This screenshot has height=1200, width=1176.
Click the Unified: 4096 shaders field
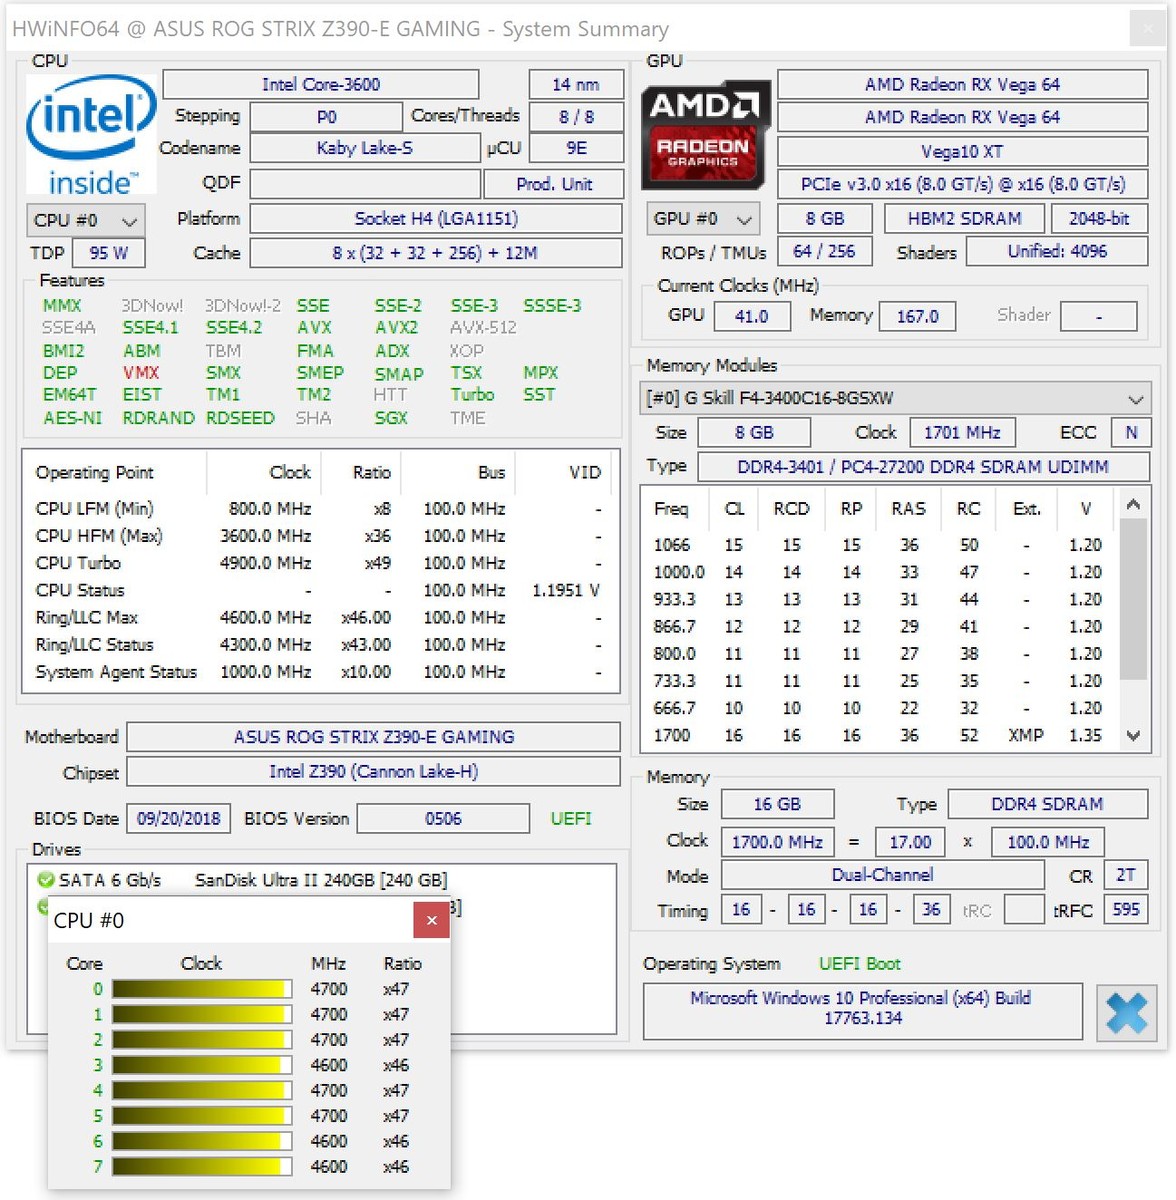[x=1057, y=251]
